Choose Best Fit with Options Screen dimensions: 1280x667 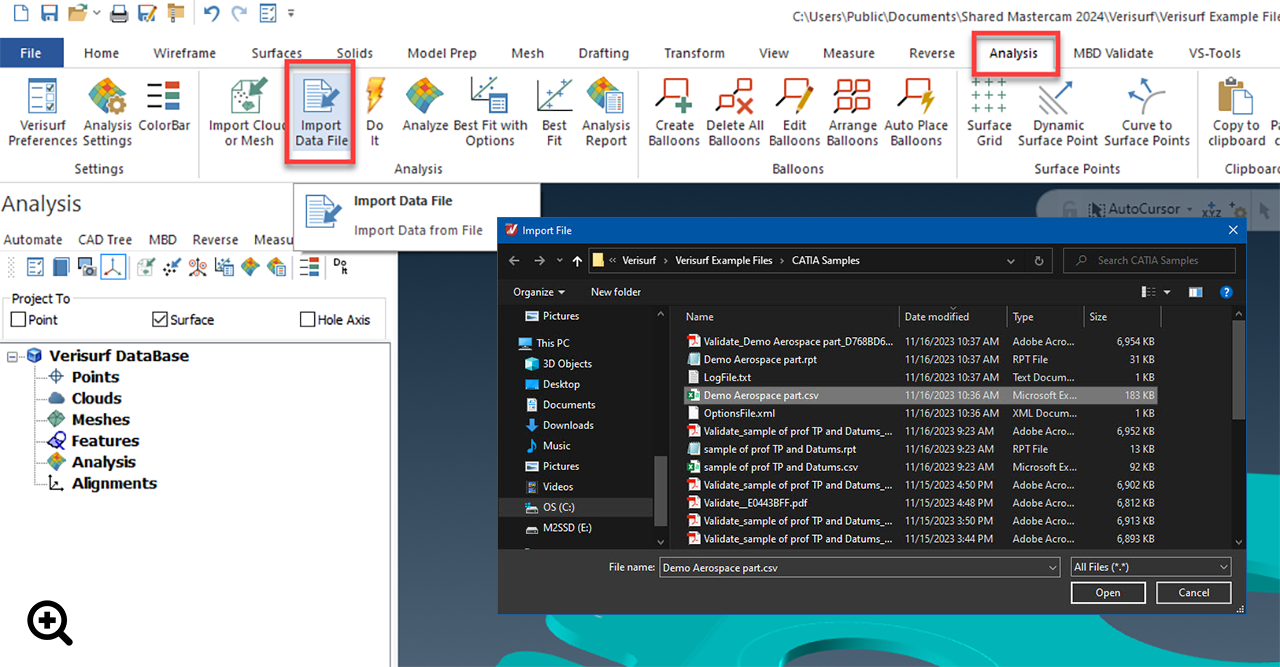490,111
